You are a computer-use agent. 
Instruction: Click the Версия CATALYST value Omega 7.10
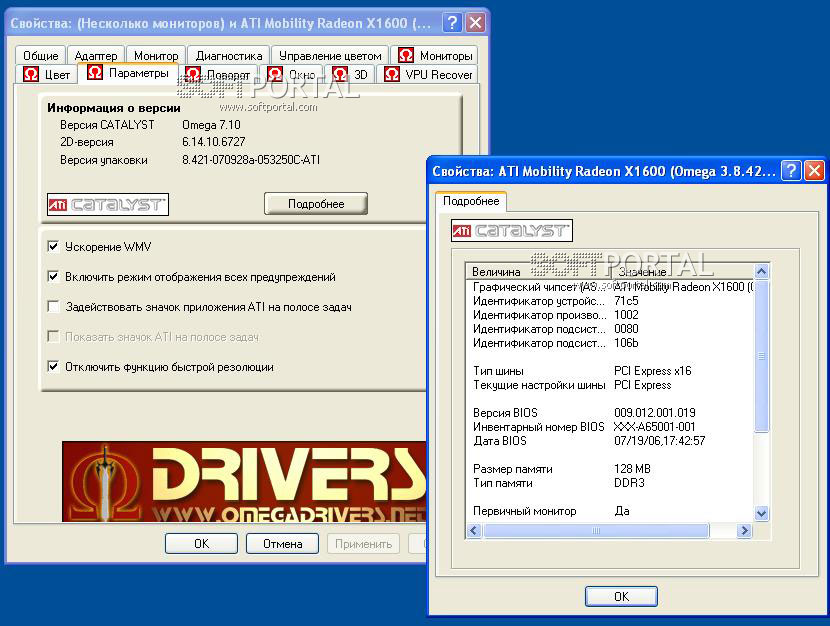point(211,125)
